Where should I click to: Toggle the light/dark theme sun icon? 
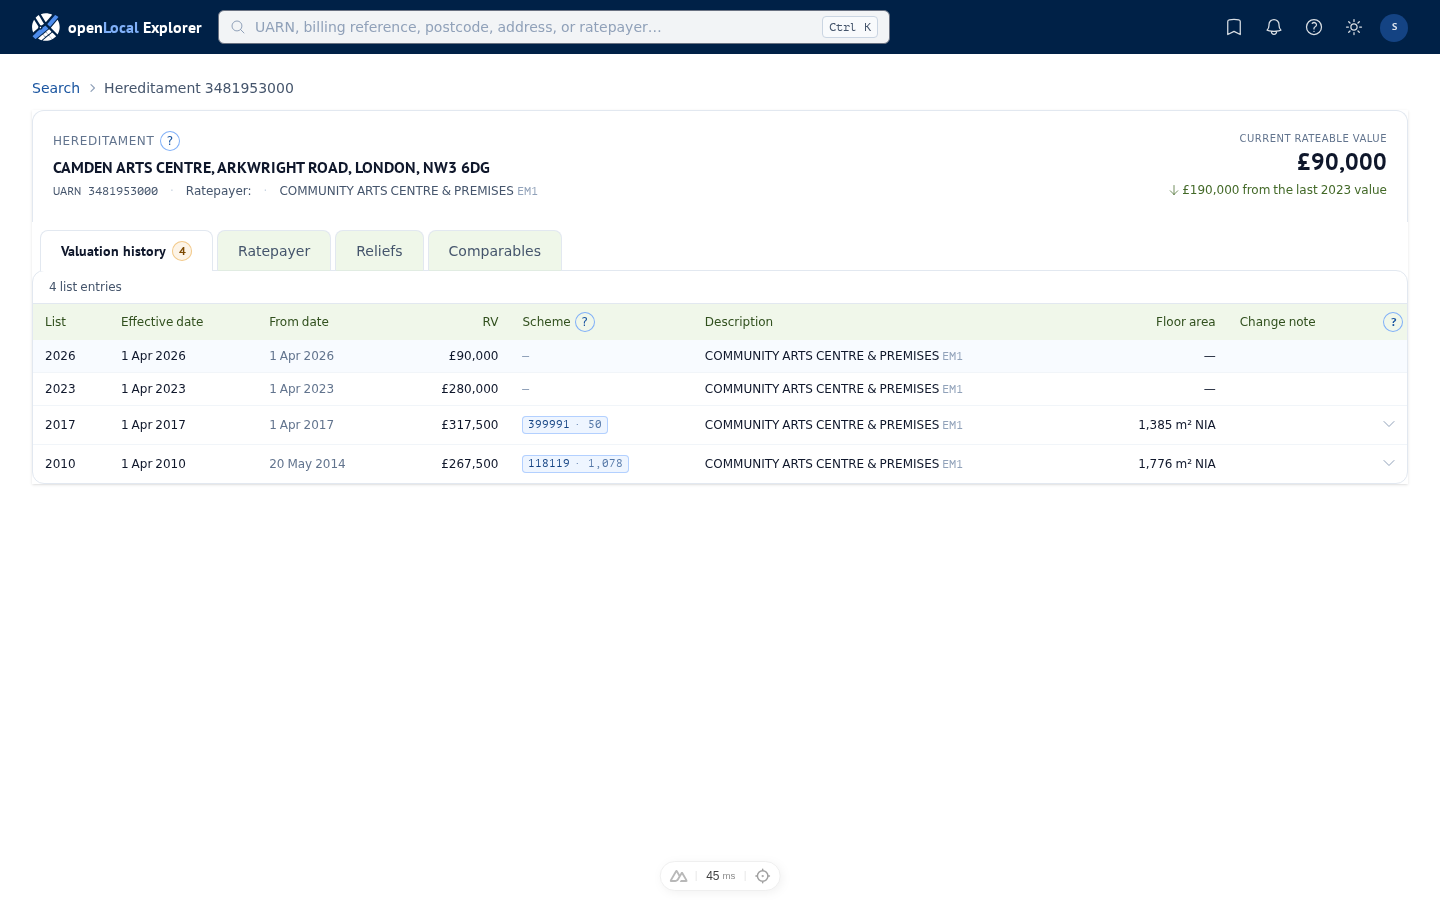1354,27
